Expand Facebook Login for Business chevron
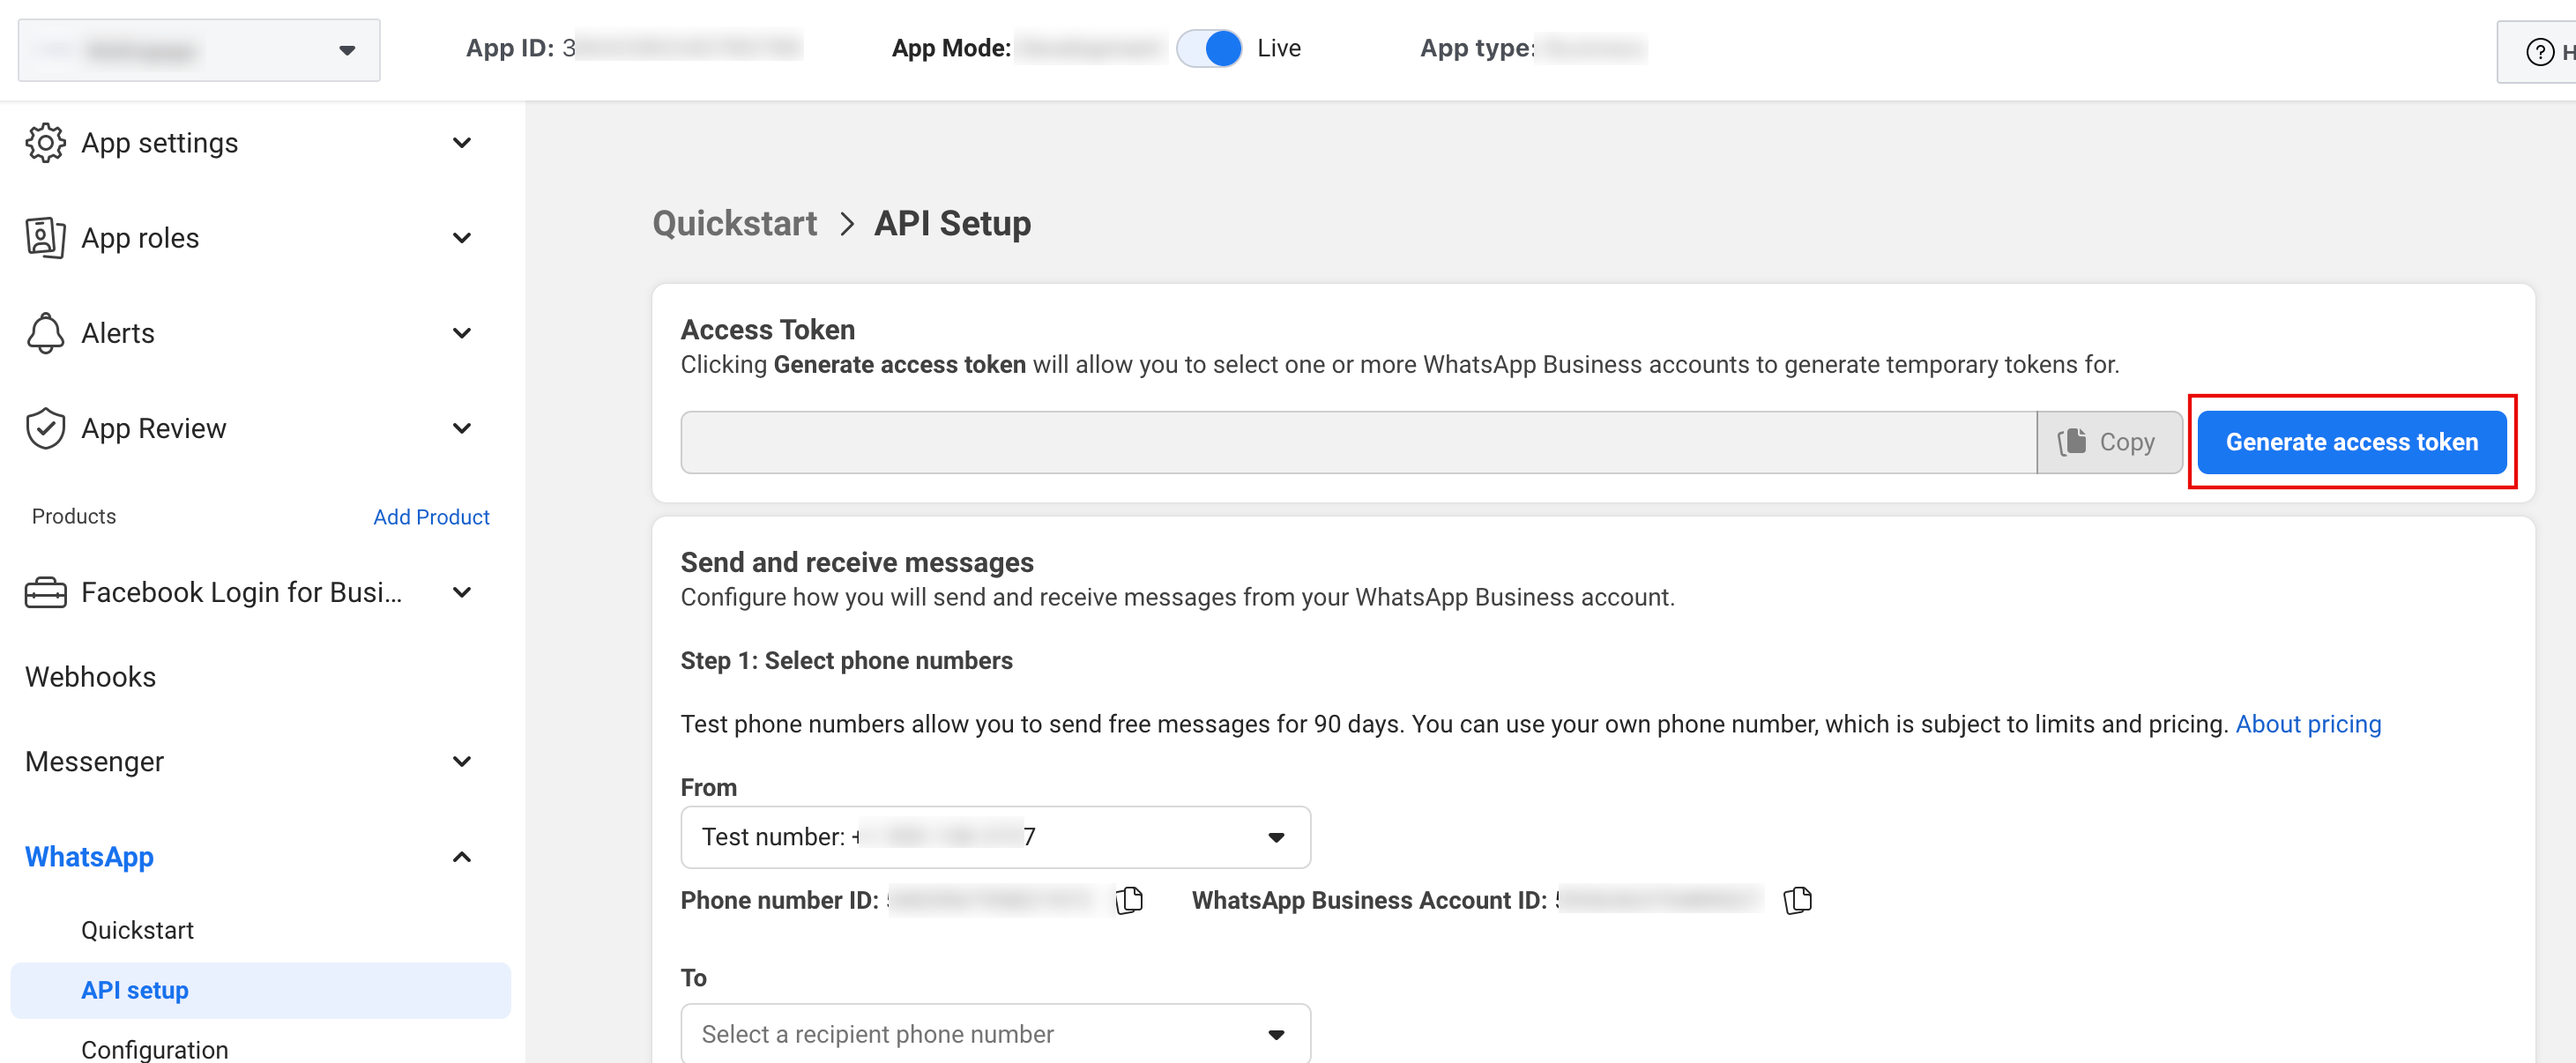This screenshot has height=1063, width=2576. click(x=462, y=592)
